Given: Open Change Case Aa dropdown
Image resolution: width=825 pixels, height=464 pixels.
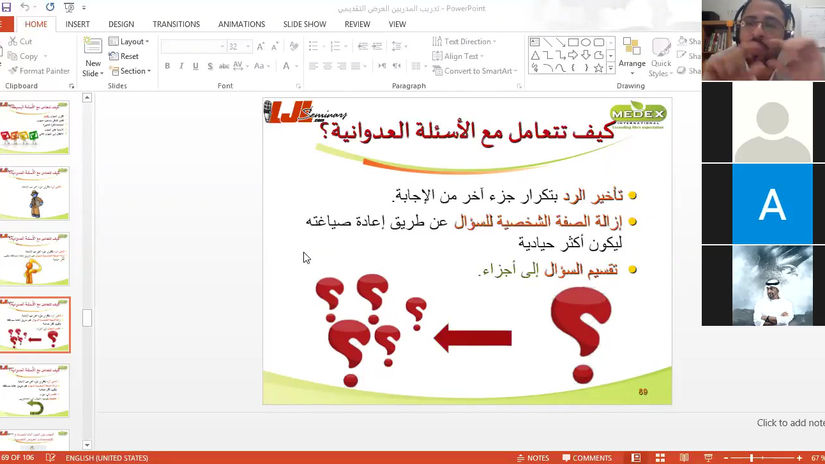Looking at the screenshot, I should (x=261, y=66).
